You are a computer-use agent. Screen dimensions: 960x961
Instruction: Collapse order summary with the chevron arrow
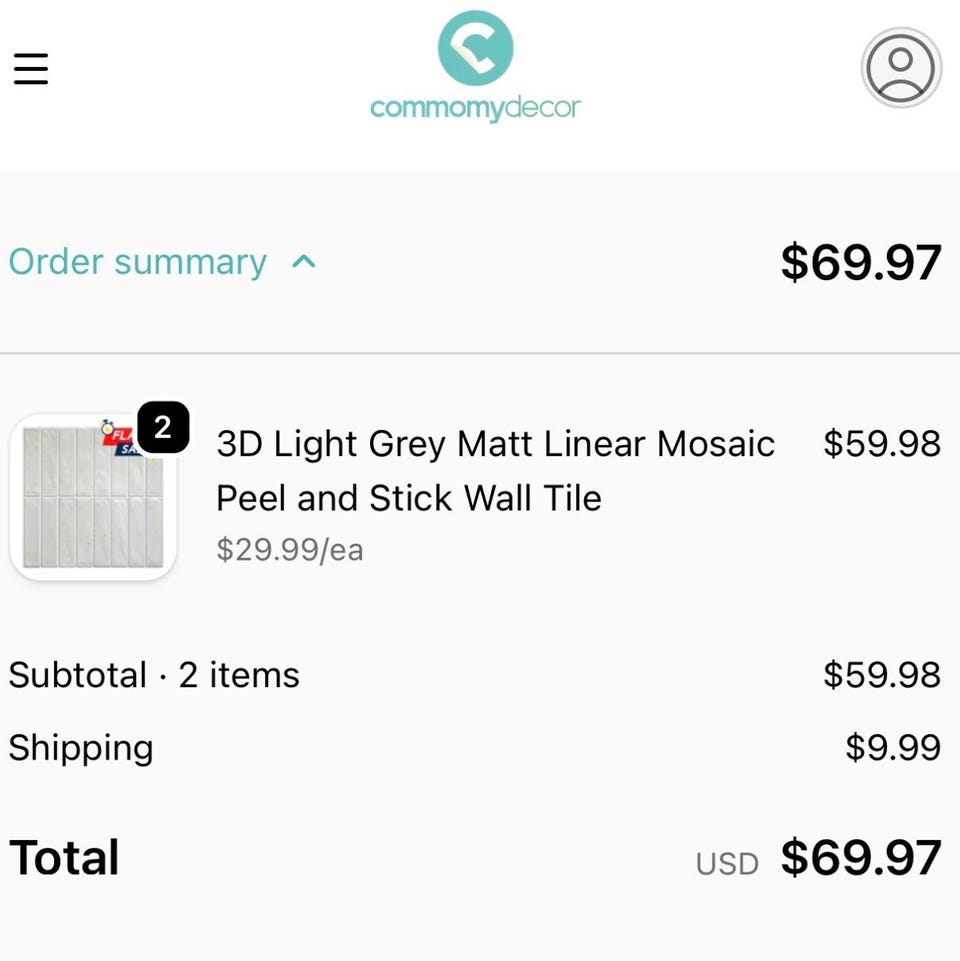tap(303, 262)
